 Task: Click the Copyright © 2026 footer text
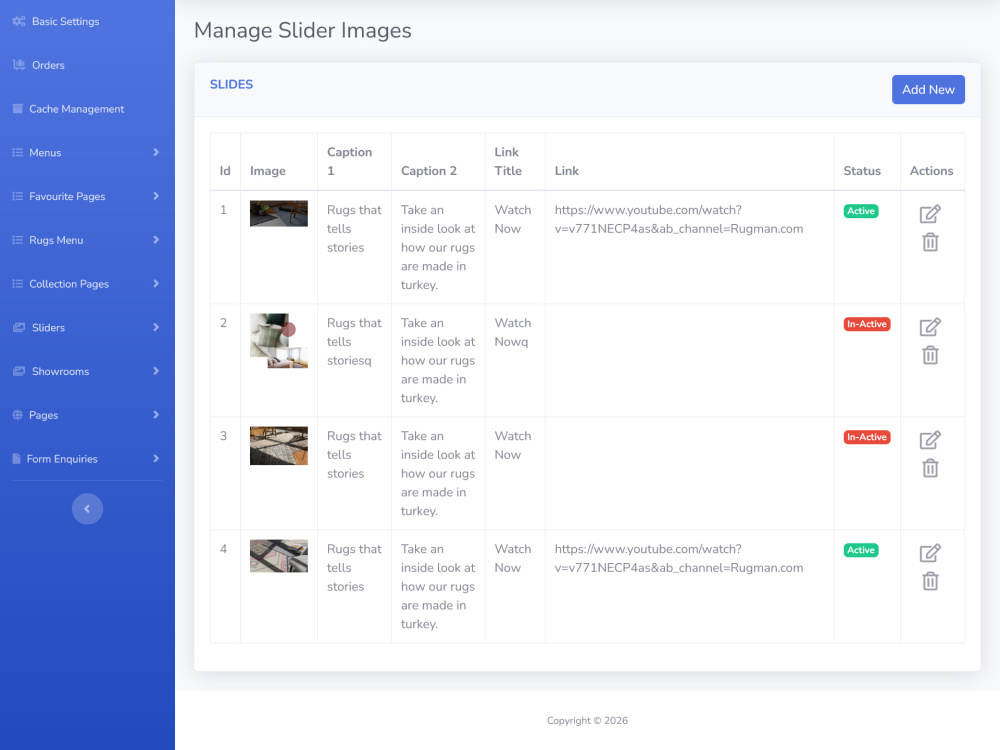[587, 721]
